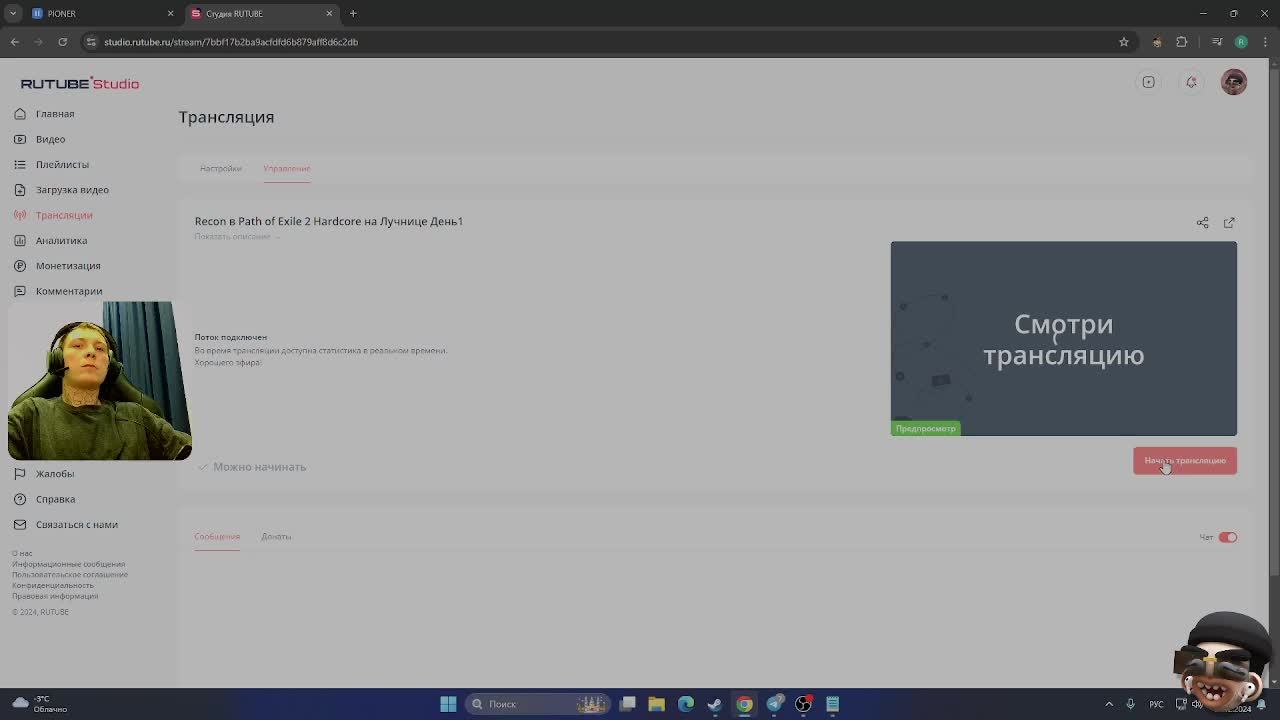Viewport: 1280px width, 720px height.
Task: Go back in browser
Action: click(14, 42)
